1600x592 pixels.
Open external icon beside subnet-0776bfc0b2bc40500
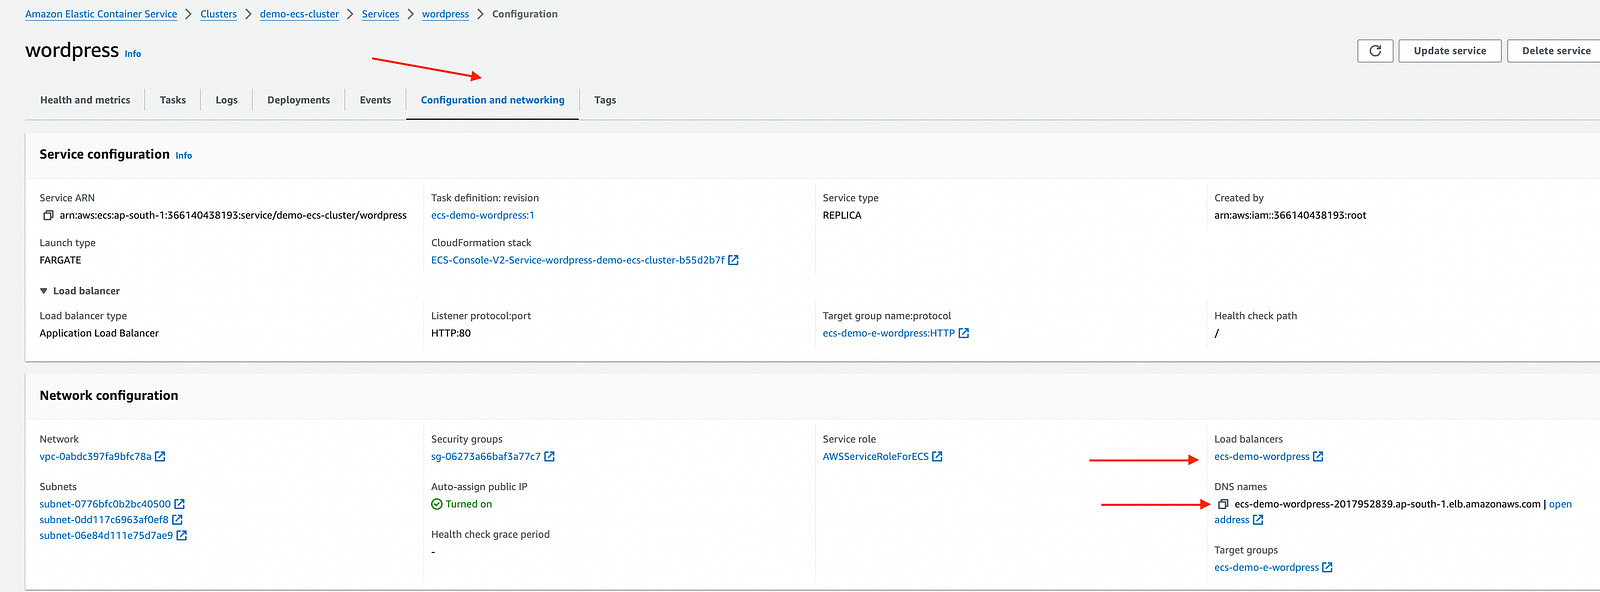[180, 504]
